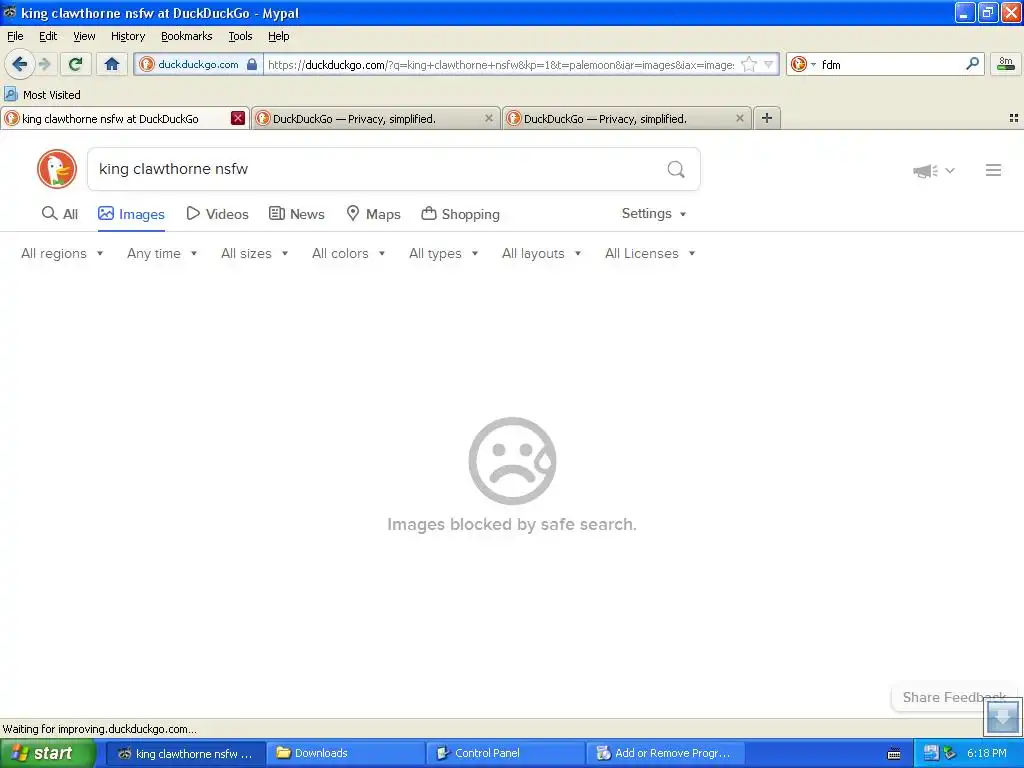Switch to Add or Remove Programs window
Viewport: 1024px width, 768px height.
(x=665, y=753)
